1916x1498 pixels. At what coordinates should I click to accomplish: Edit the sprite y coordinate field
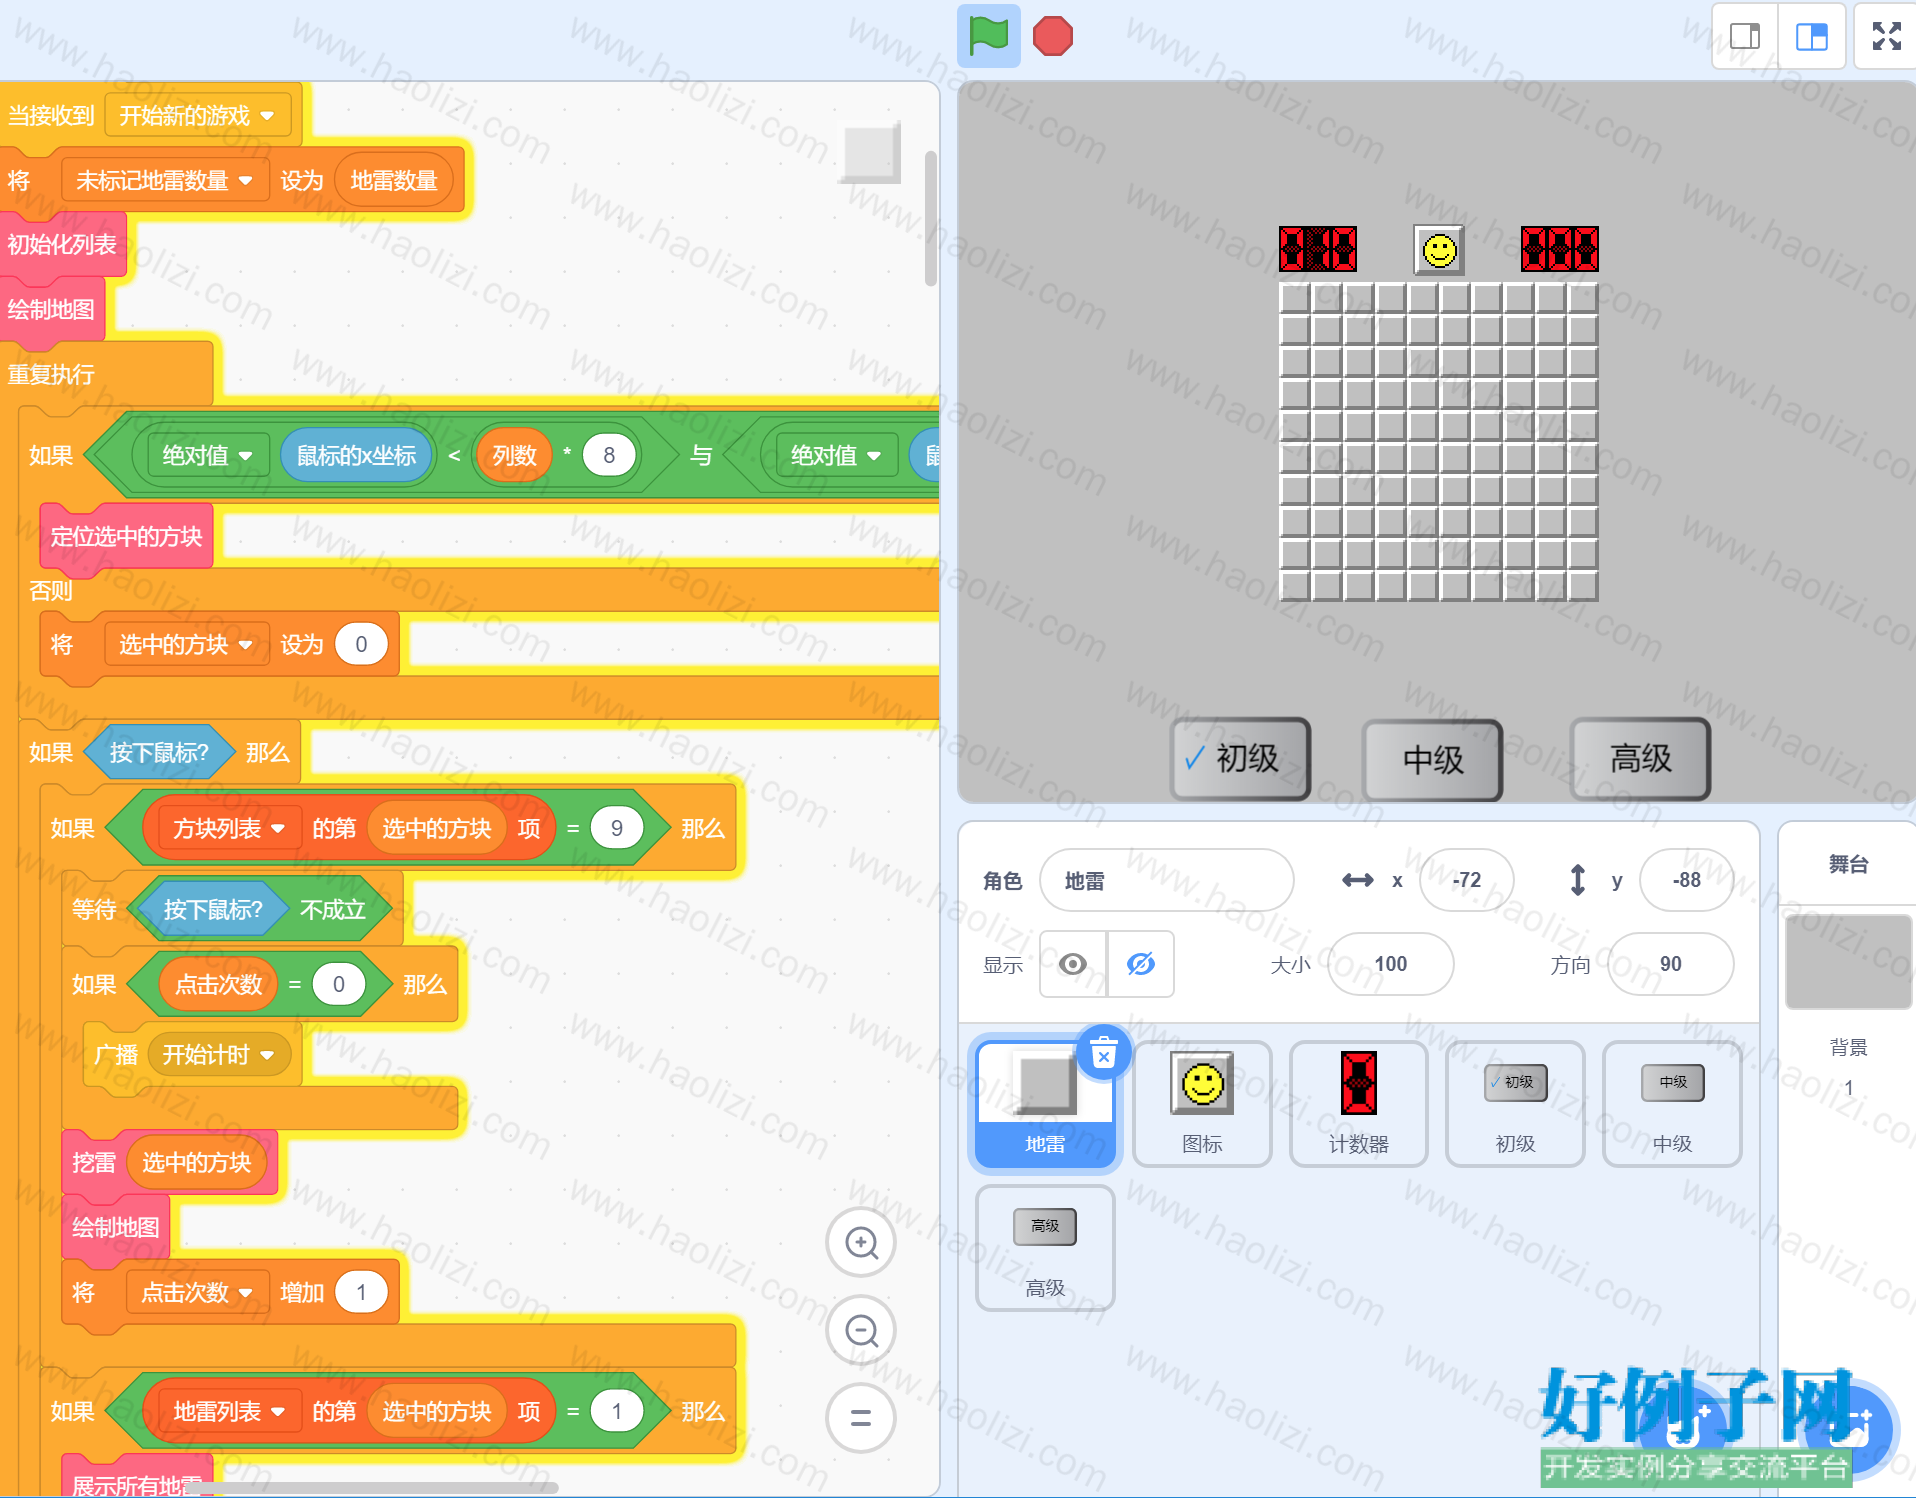click(1686, 880)
